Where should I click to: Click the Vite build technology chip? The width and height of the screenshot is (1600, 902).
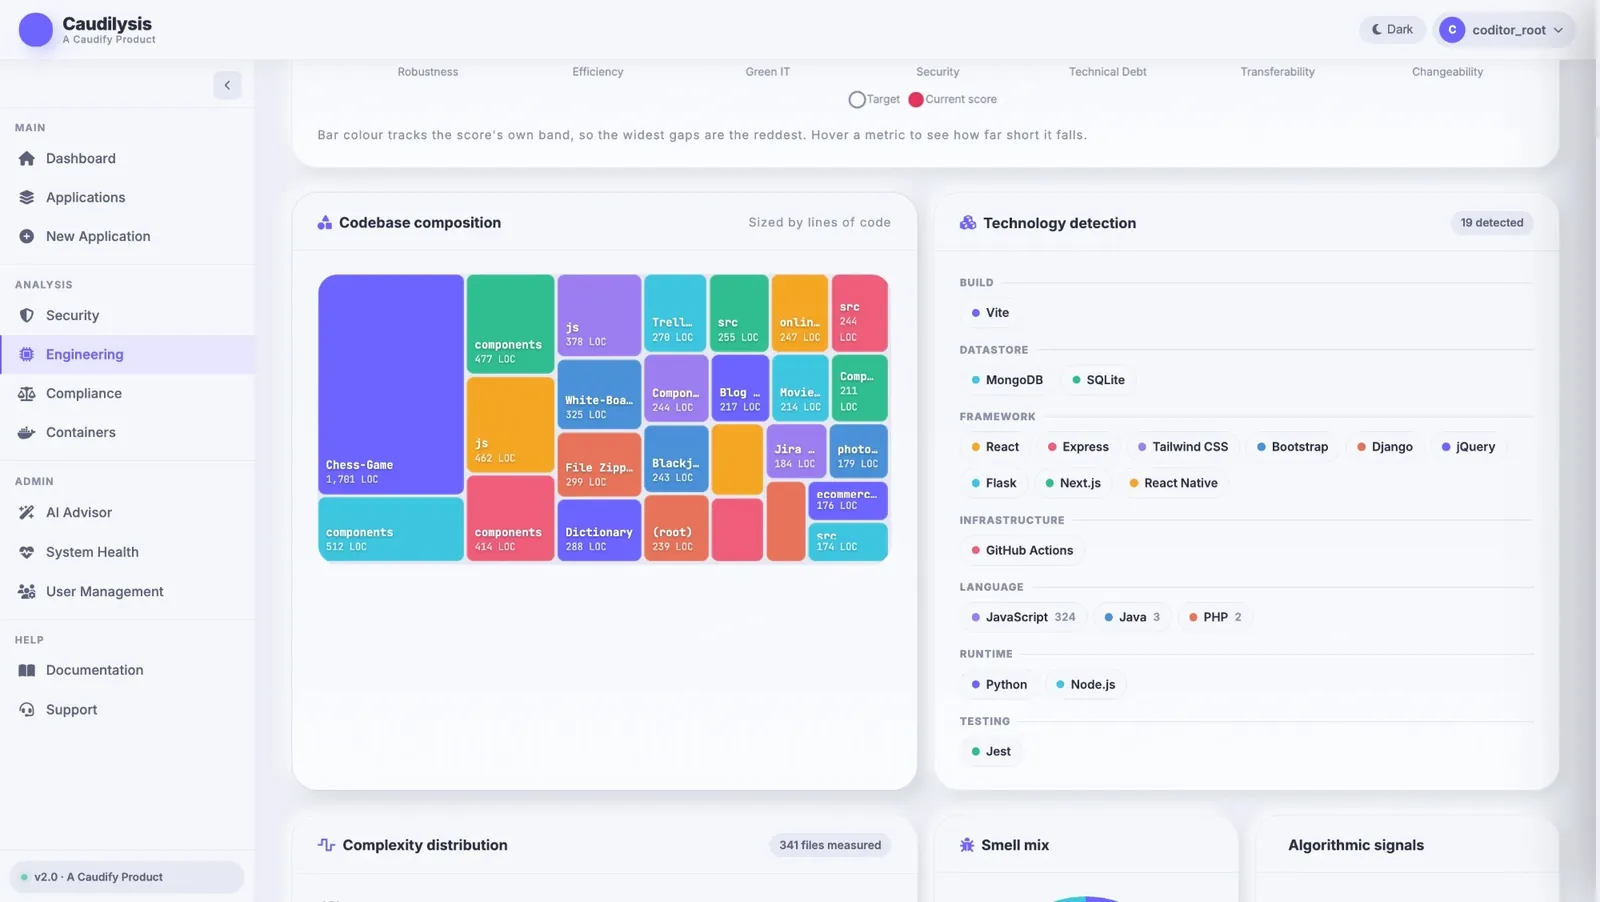coord(990,313)
